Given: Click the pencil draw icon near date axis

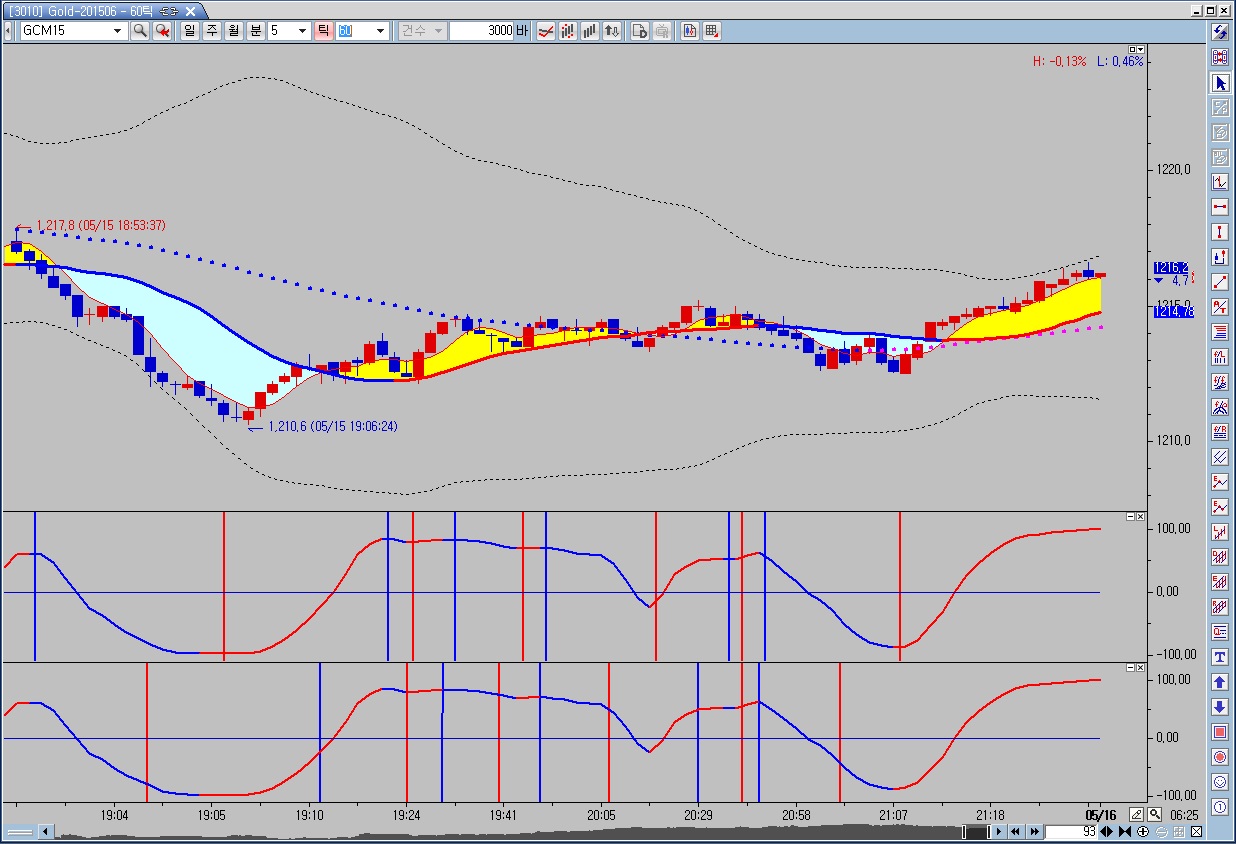Looking at the screenshot, I should (1136, 815).
